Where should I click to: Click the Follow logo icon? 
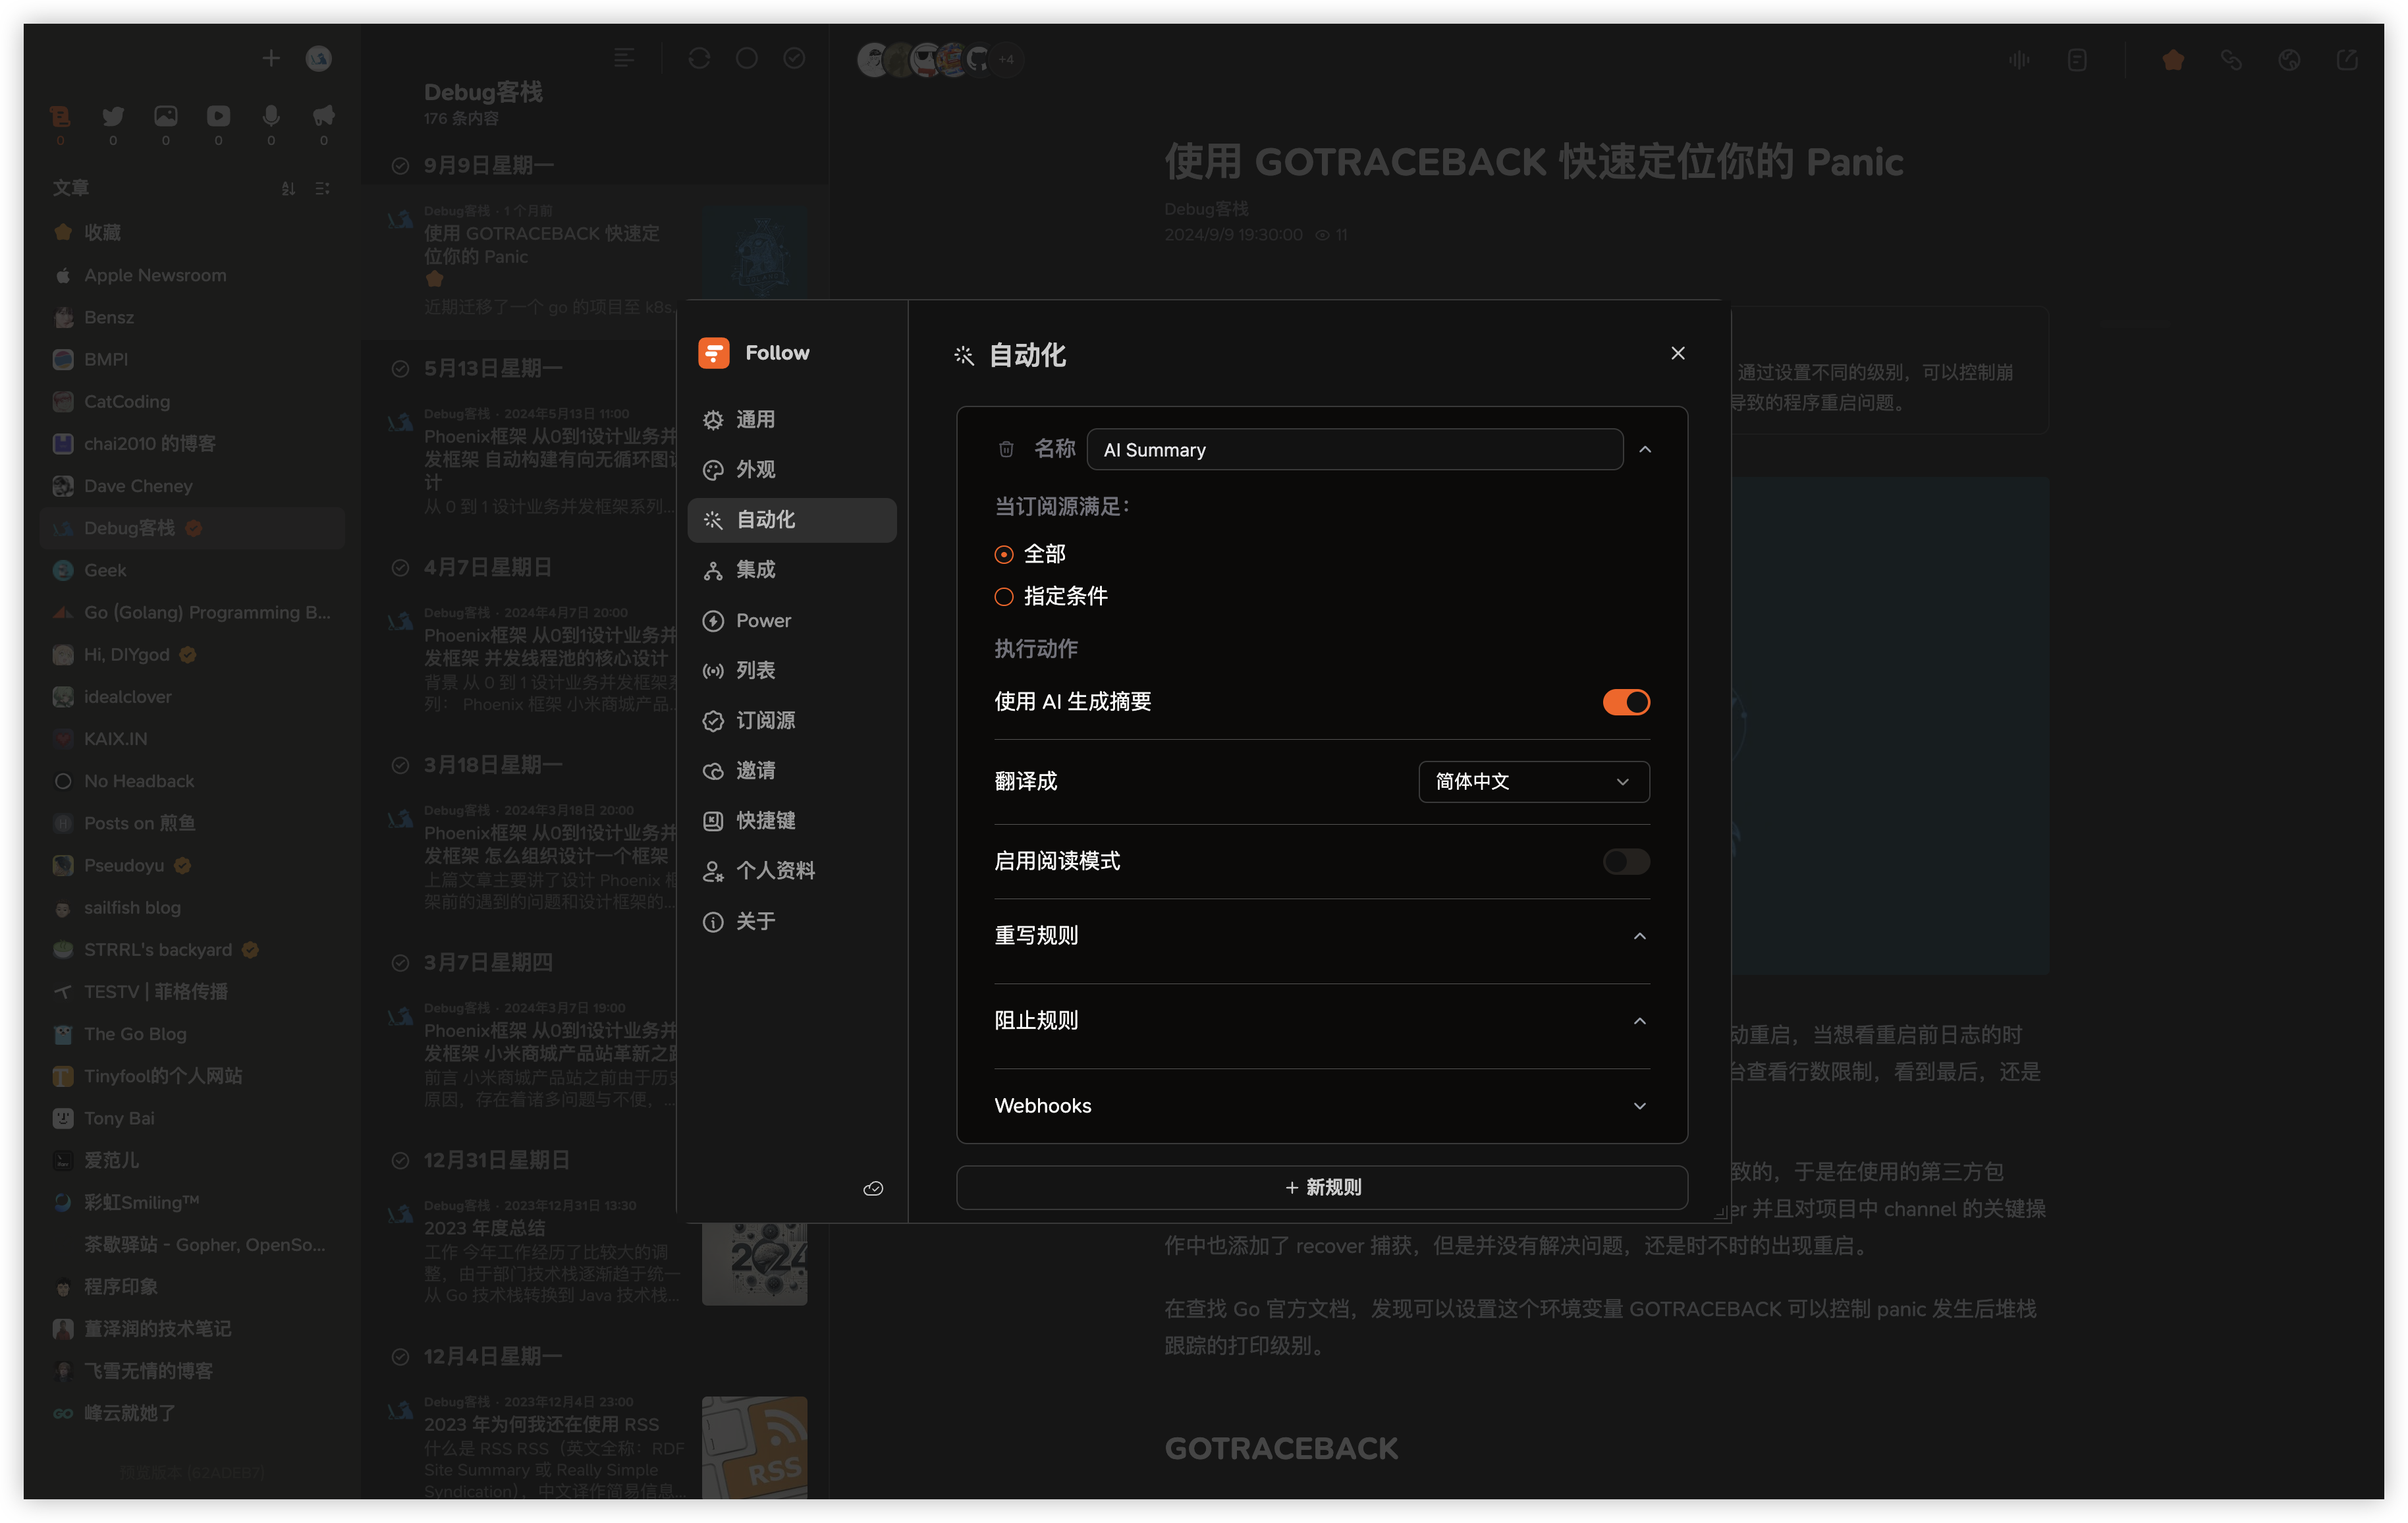[713, 352]
